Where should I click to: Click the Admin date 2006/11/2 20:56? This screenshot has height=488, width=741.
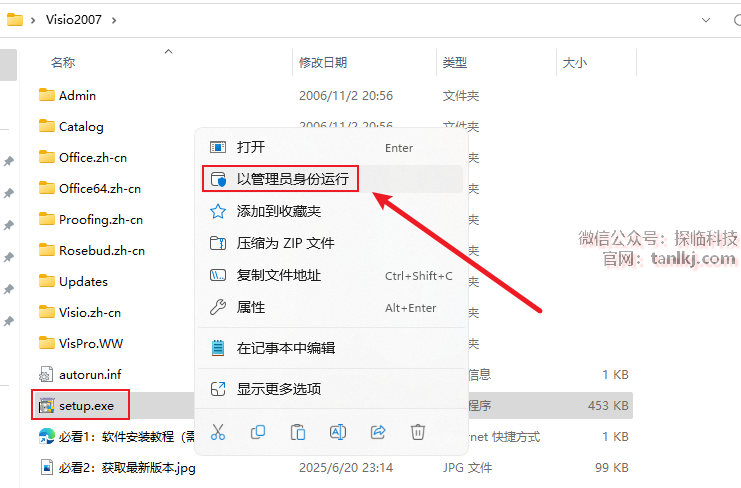click(346, 95)
